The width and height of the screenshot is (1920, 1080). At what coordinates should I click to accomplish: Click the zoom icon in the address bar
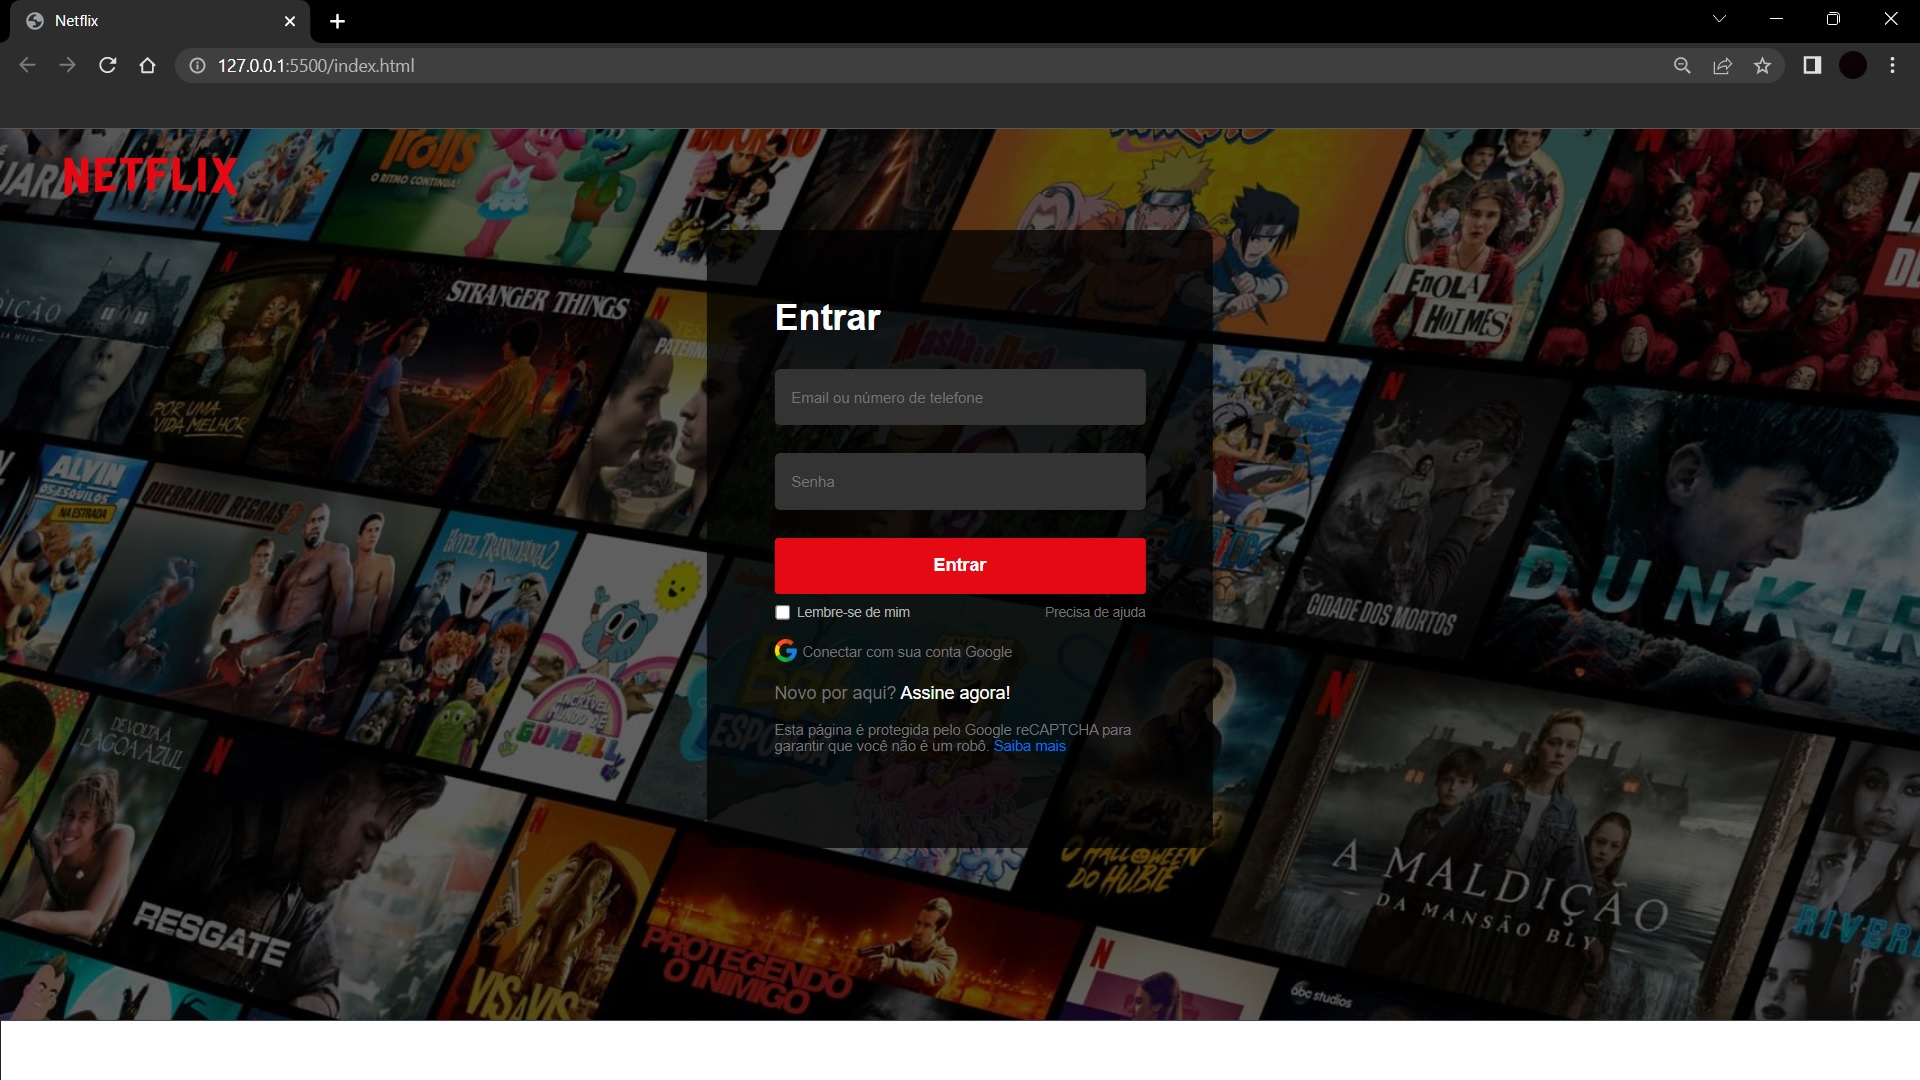tap(1683, 65)
